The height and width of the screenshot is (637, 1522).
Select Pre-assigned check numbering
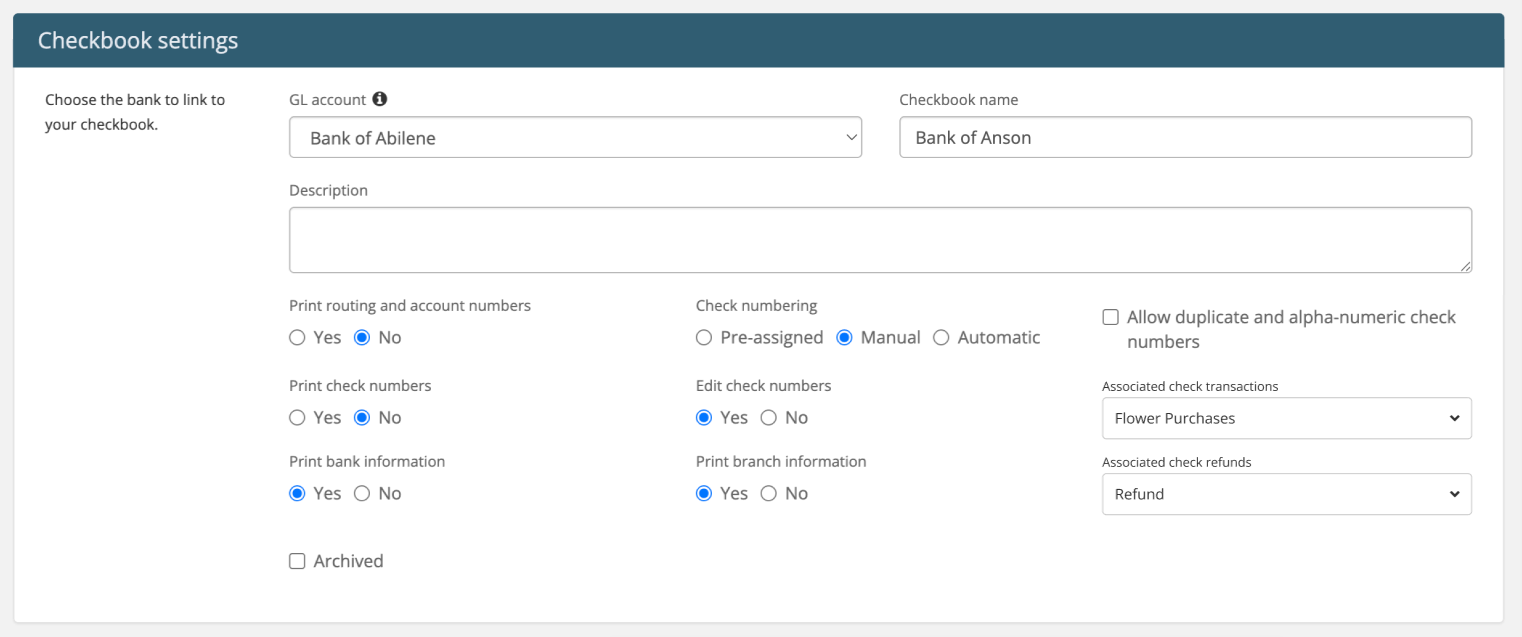point(704,338)
